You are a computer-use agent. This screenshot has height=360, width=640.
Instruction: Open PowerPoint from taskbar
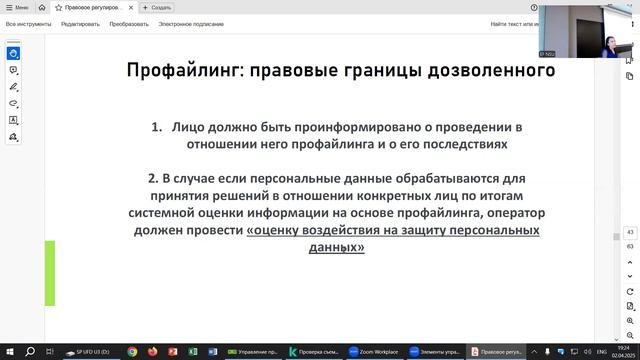(x=173, y=352)
